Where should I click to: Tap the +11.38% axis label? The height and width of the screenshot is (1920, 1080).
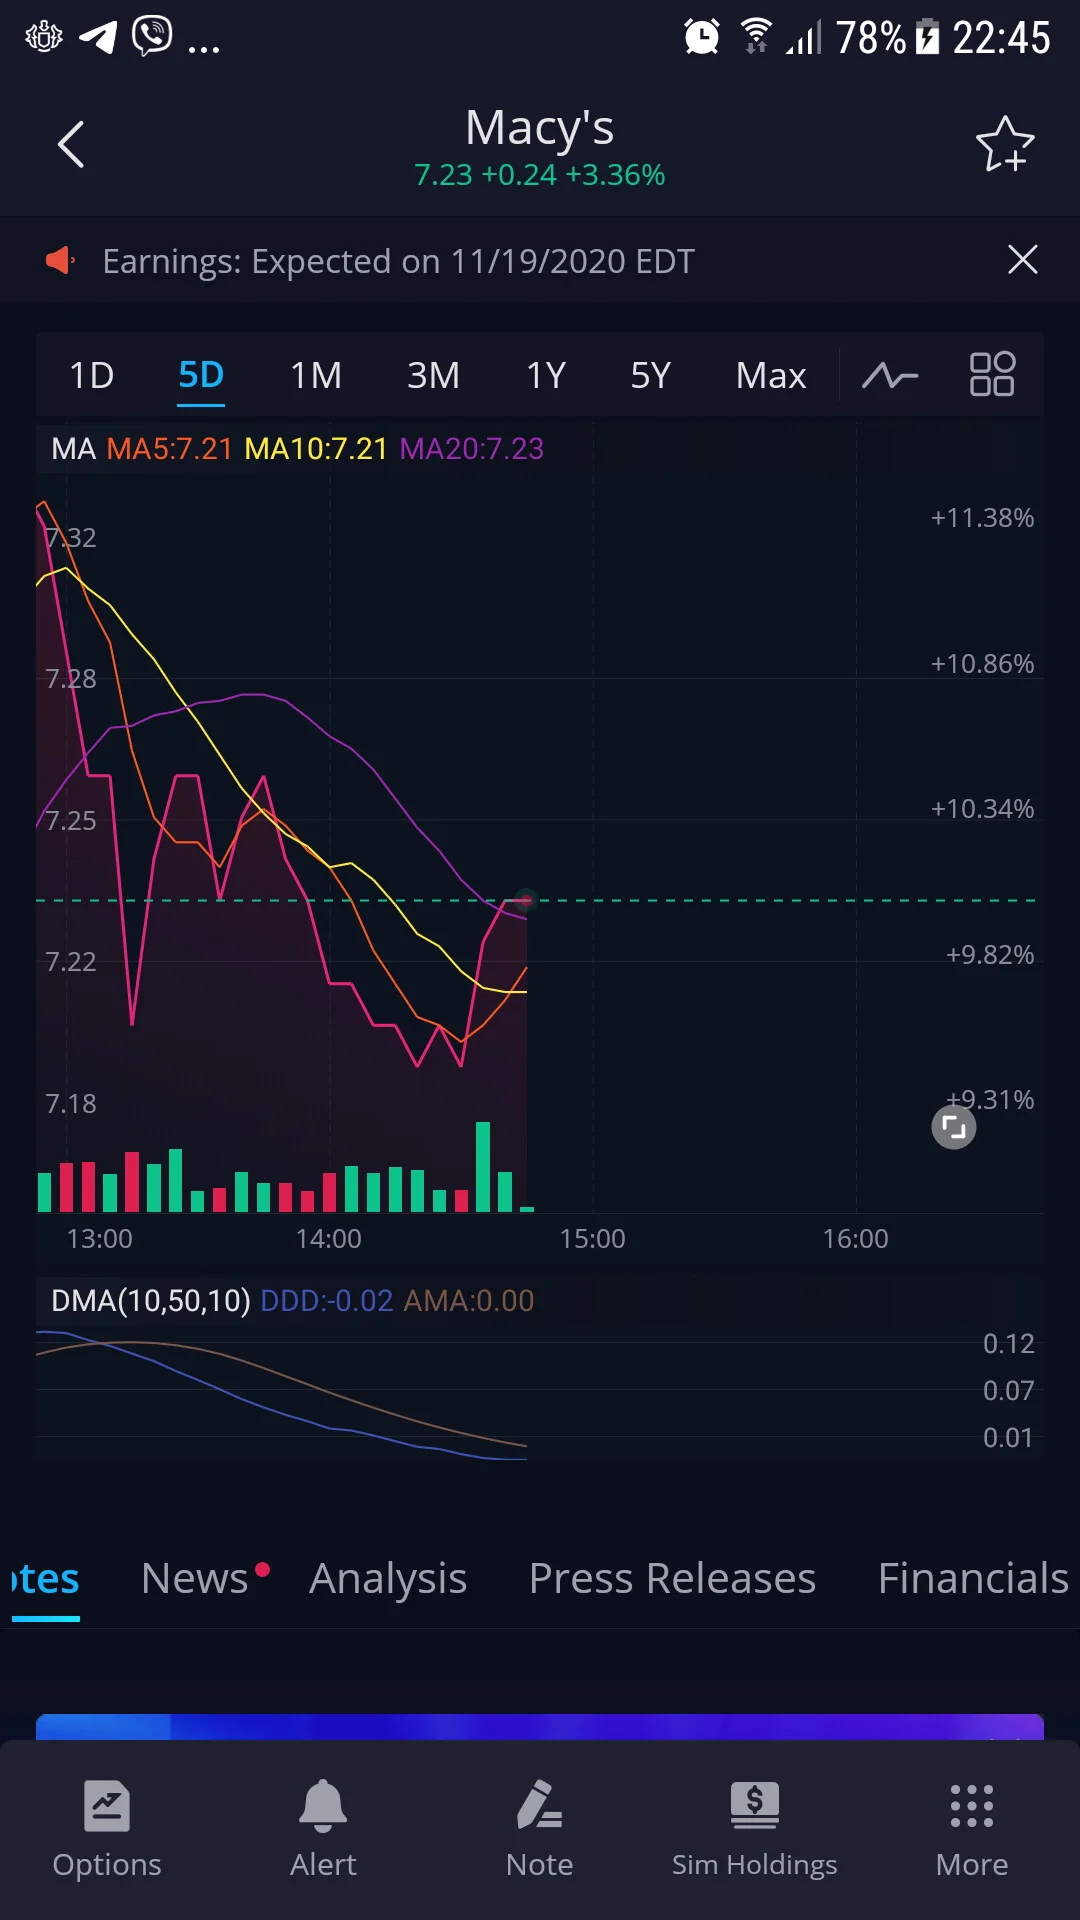click(982, 518)
